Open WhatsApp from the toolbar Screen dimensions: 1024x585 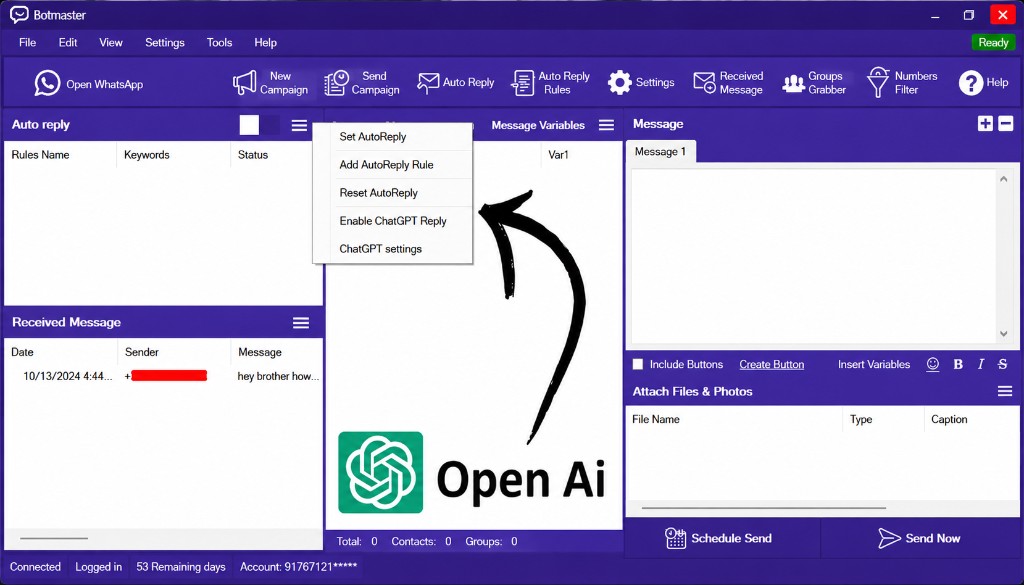(x=89, y=84)
